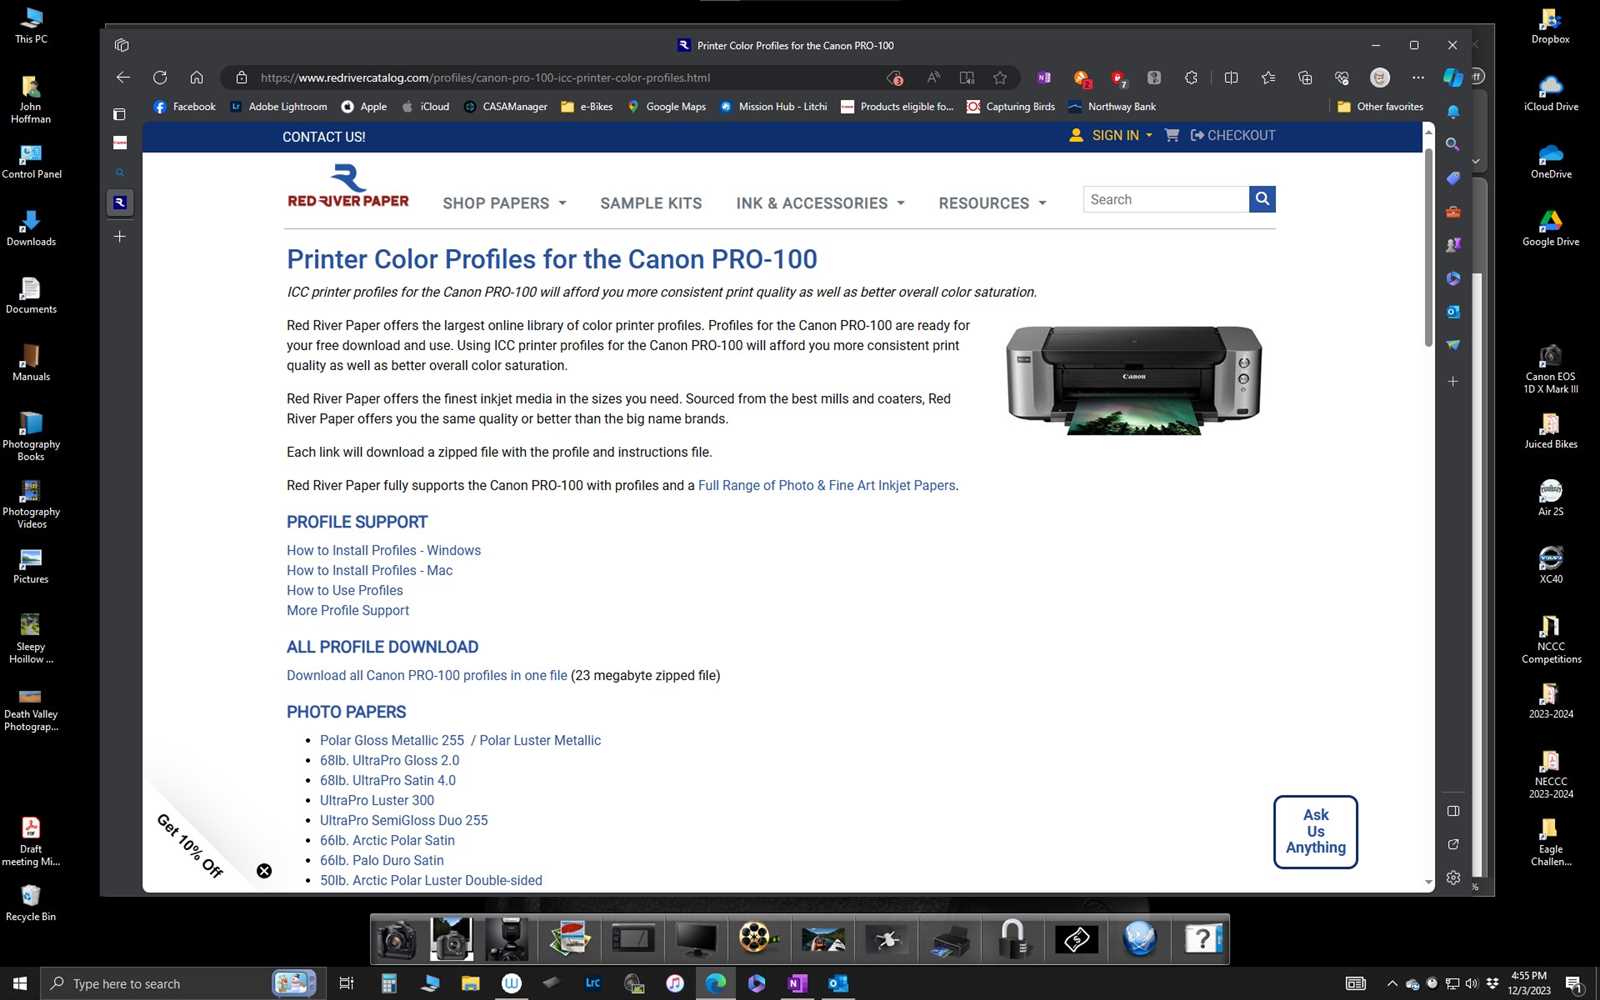Image resolution: width=1600 pixels, height=1000 pixels.
Task: Click CHECKOUT link
Action: tap(1233, 135)
